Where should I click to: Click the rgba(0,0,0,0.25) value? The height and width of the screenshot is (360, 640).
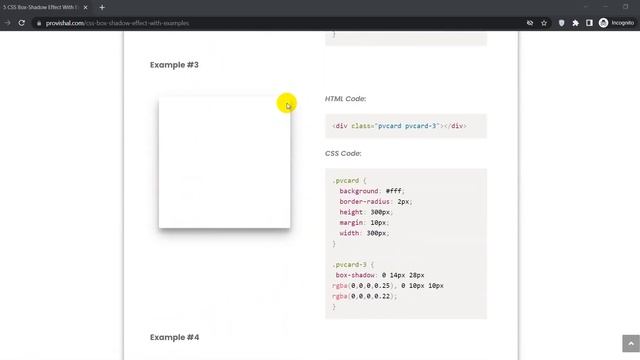point(361,286)
